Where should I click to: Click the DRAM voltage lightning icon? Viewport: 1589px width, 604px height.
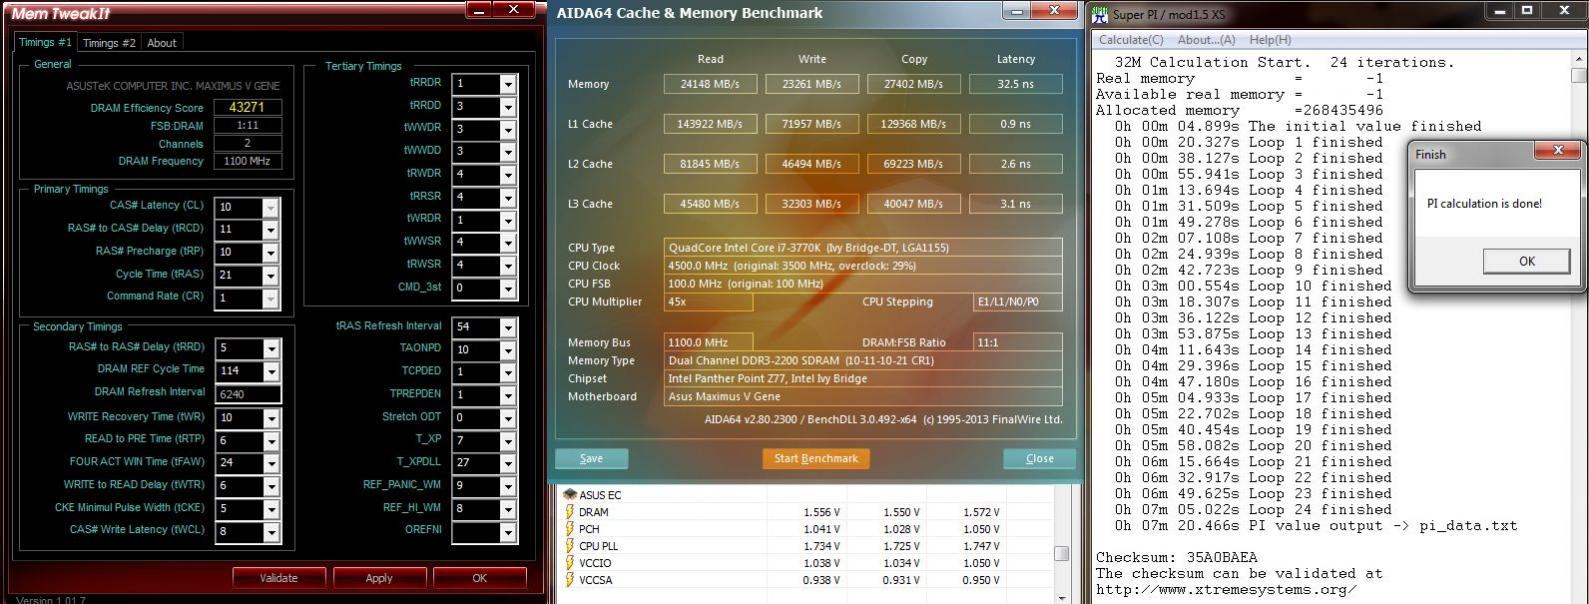coord(570,511)
